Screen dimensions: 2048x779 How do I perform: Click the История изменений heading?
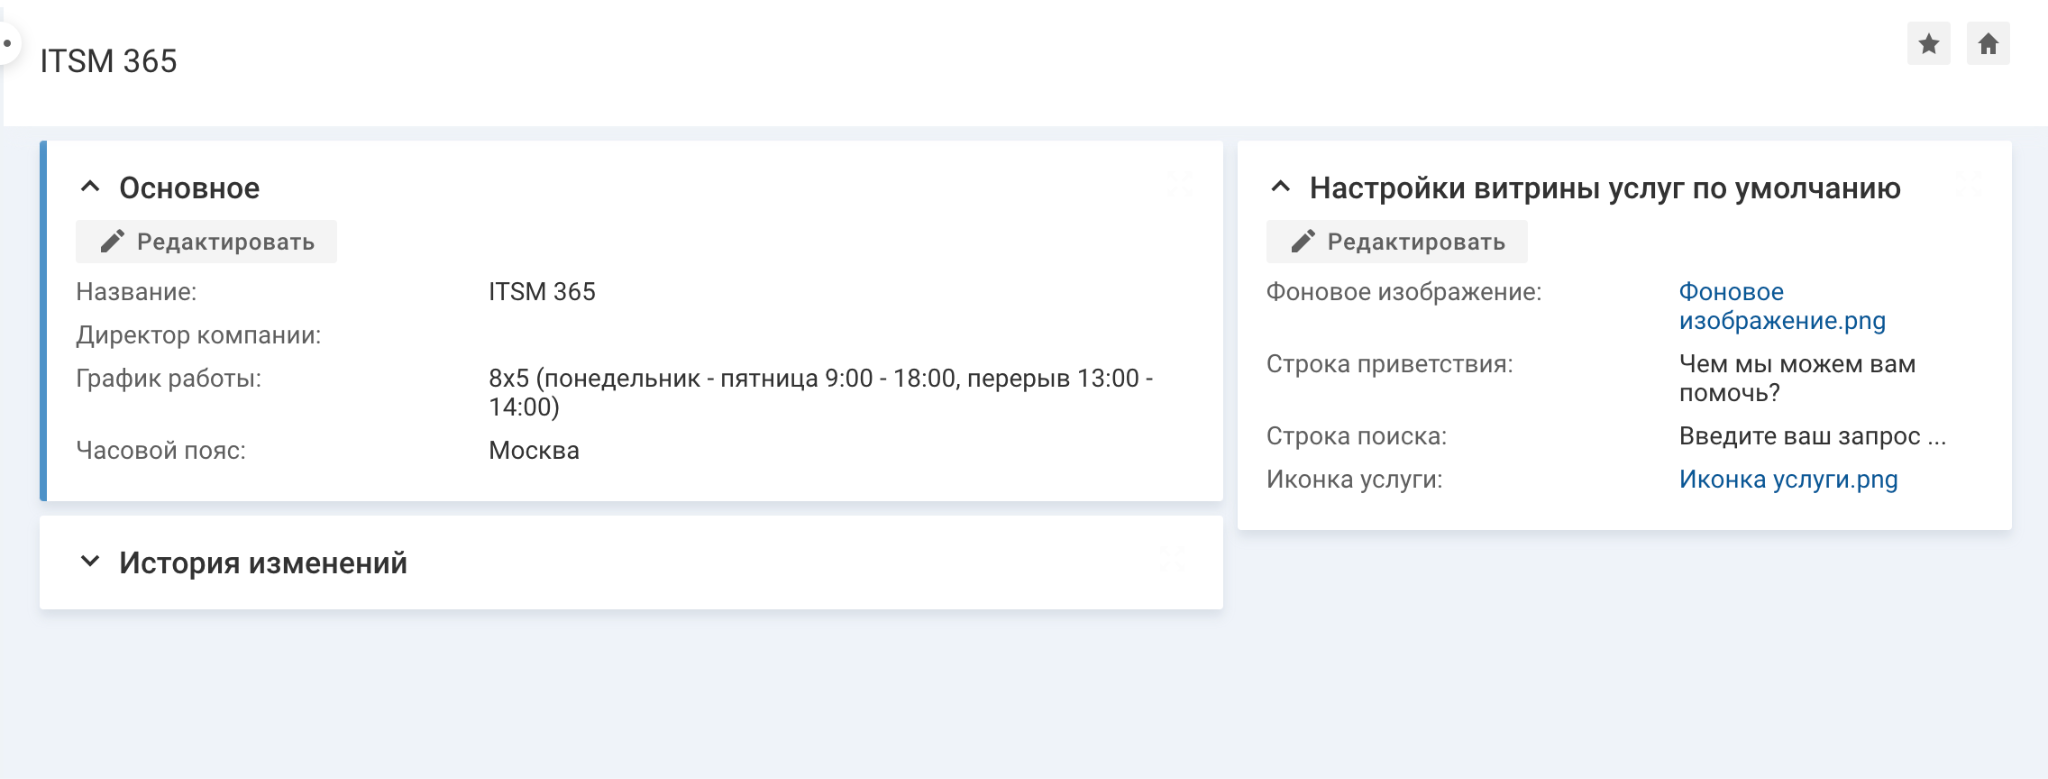coord(263,563)
